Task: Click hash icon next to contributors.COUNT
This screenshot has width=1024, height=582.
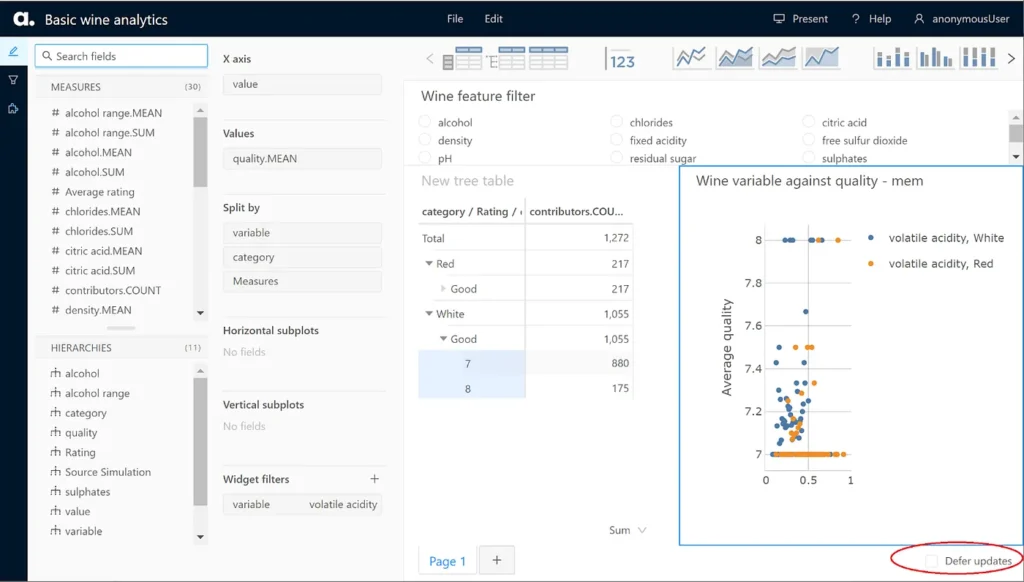Action: [x=55, y=290]
